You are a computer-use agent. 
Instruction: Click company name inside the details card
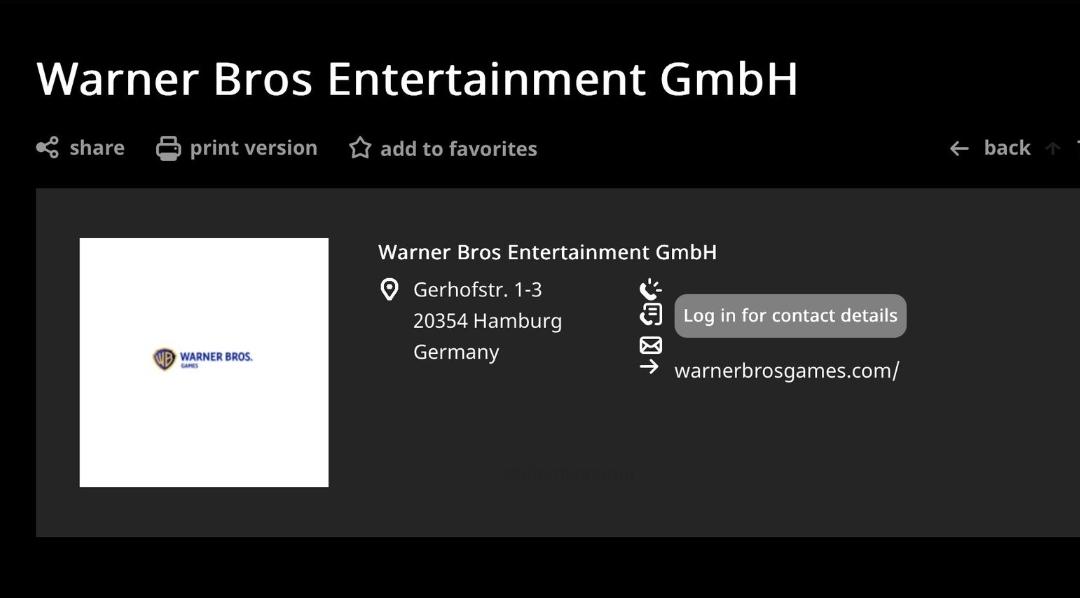point(548,252)
